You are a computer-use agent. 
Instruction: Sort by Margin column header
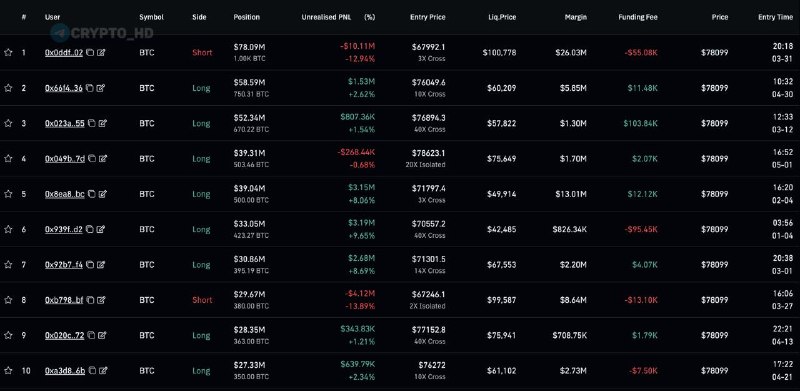[576, 17]
